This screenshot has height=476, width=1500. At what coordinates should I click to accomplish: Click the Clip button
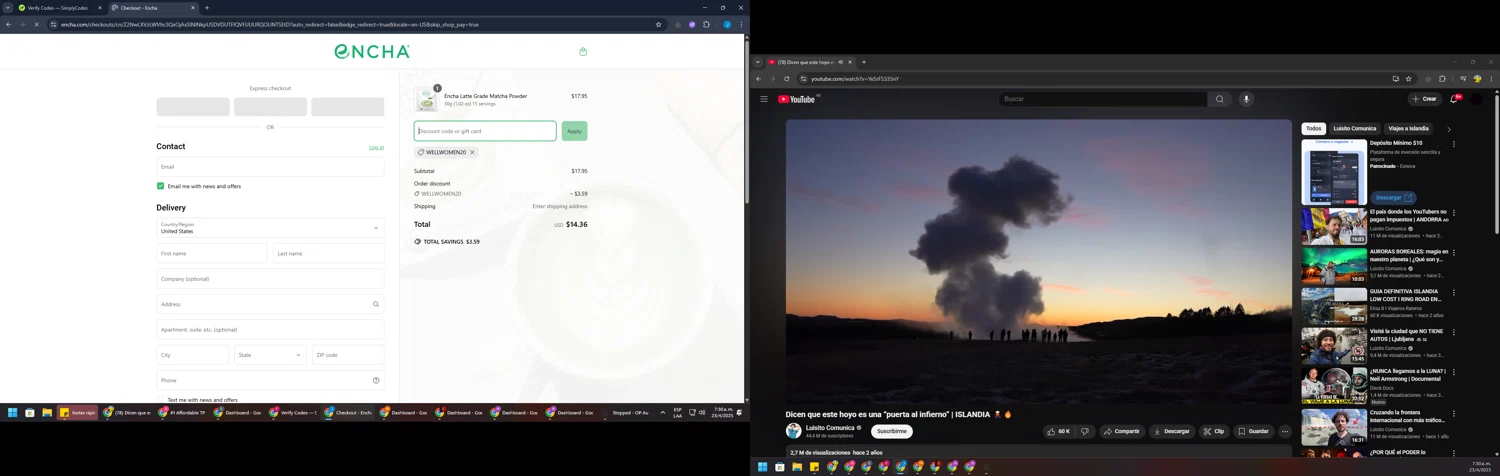pos(1214,431)
